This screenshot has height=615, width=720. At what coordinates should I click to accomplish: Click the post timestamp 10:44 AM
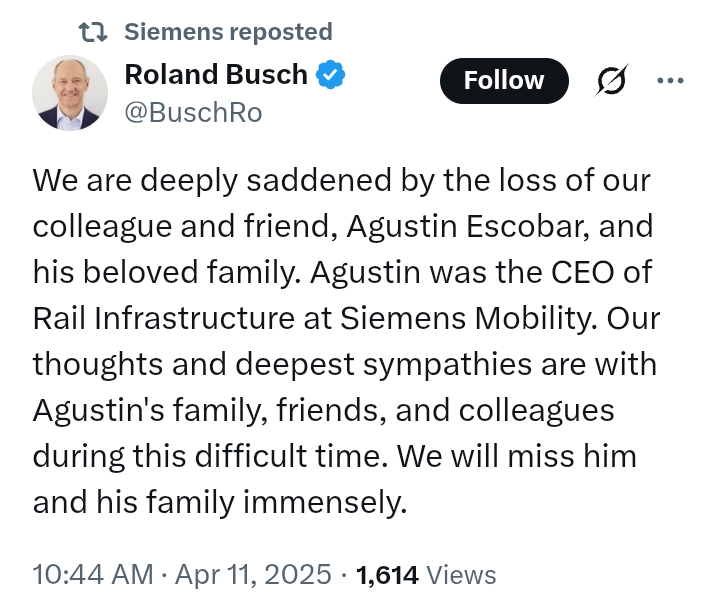point(93,575)
